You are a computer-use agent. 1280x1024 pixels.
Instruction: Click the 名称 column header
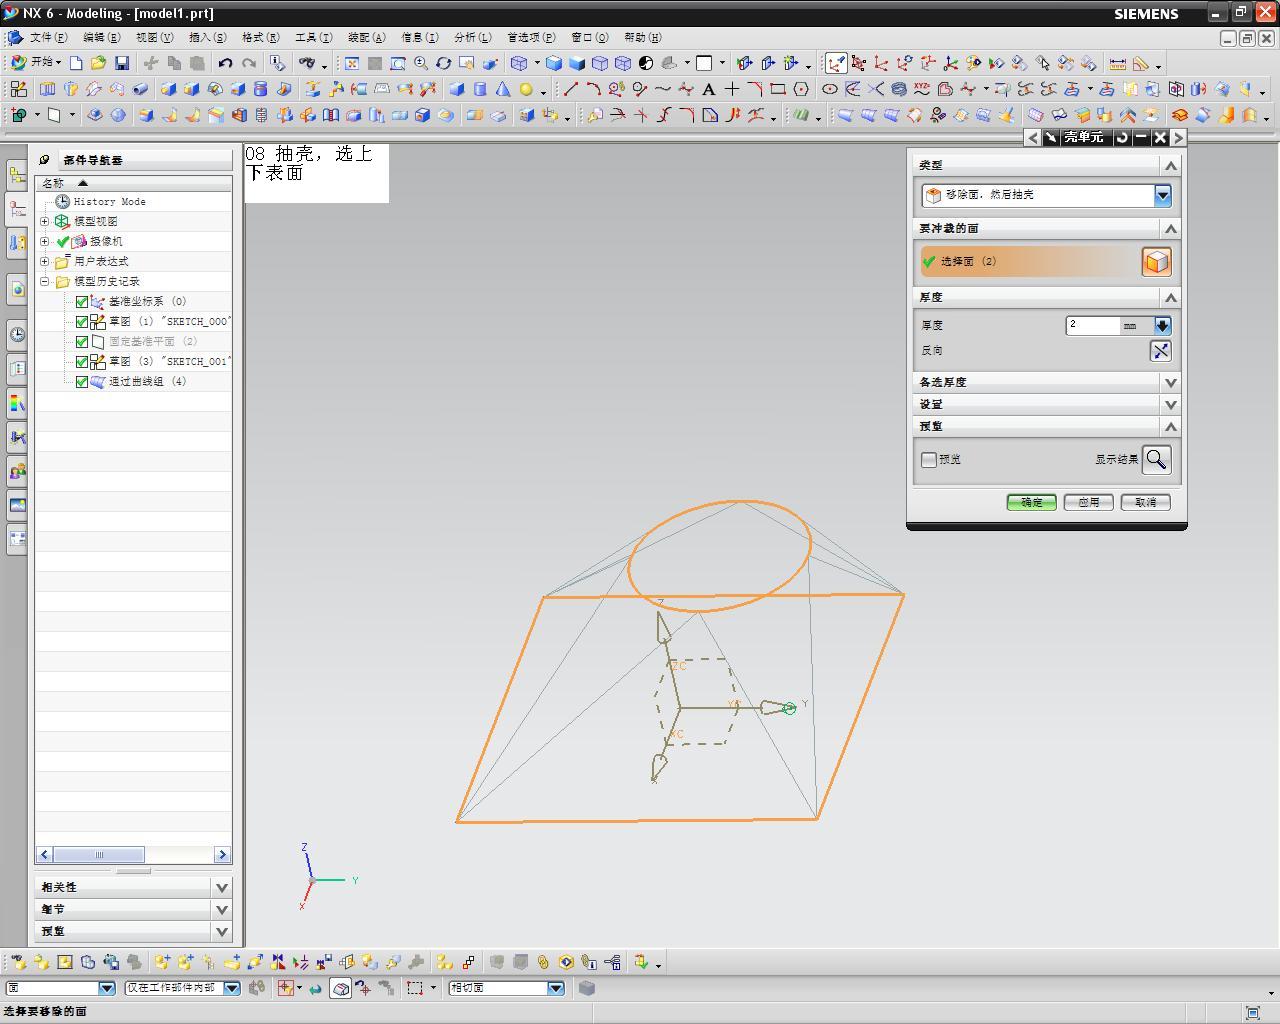134,183
